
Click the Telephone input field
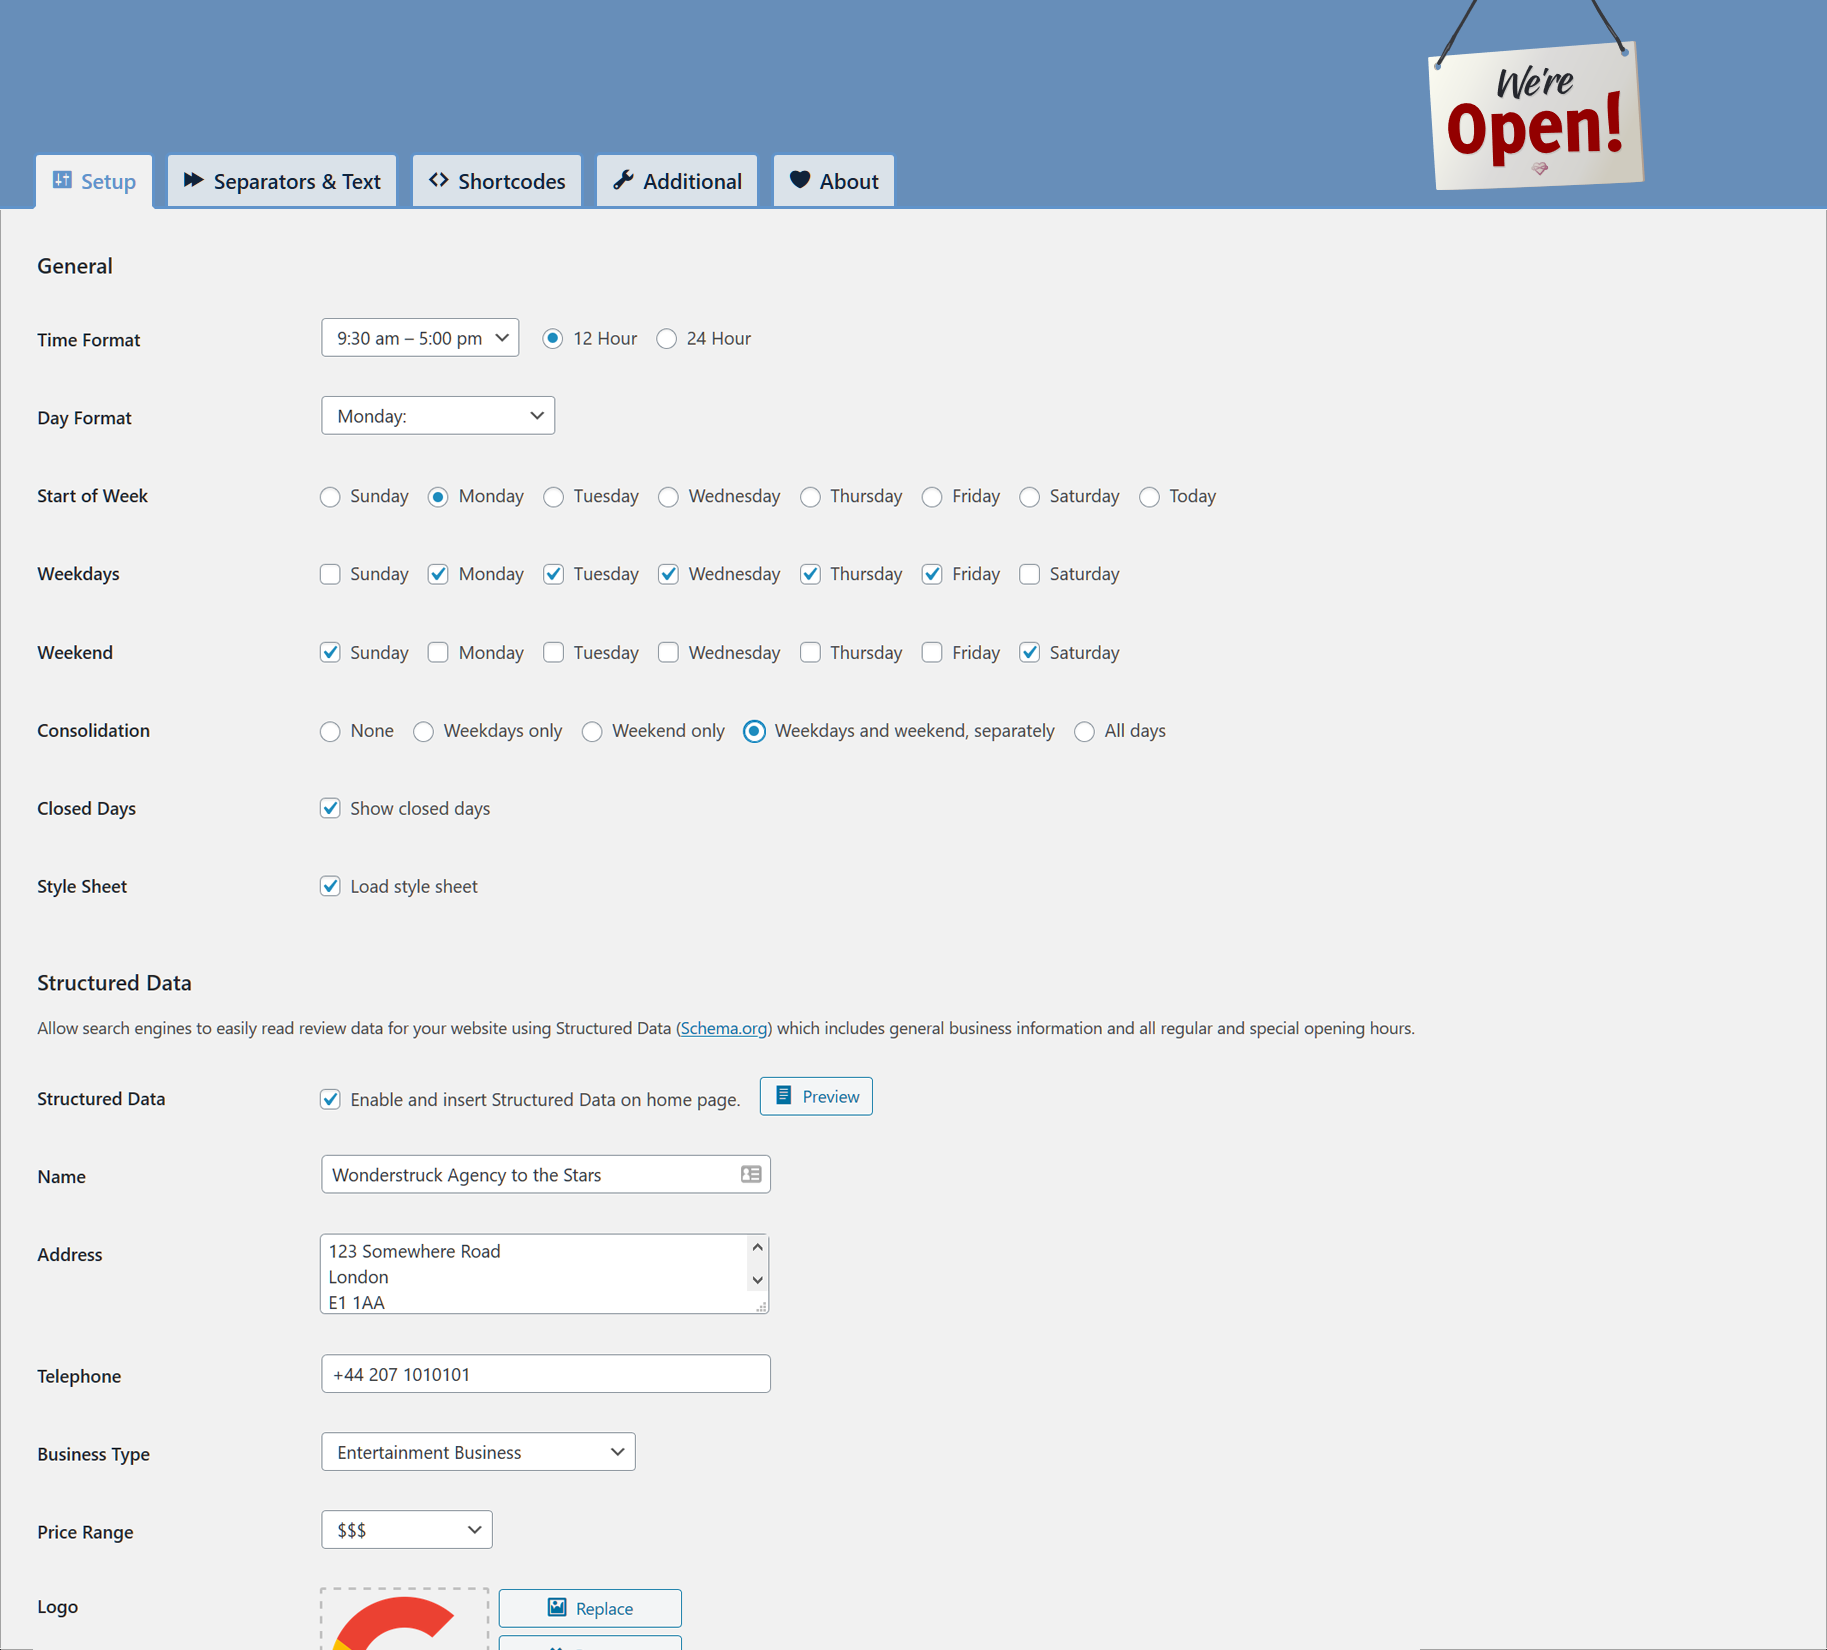tap(546, 1374)
